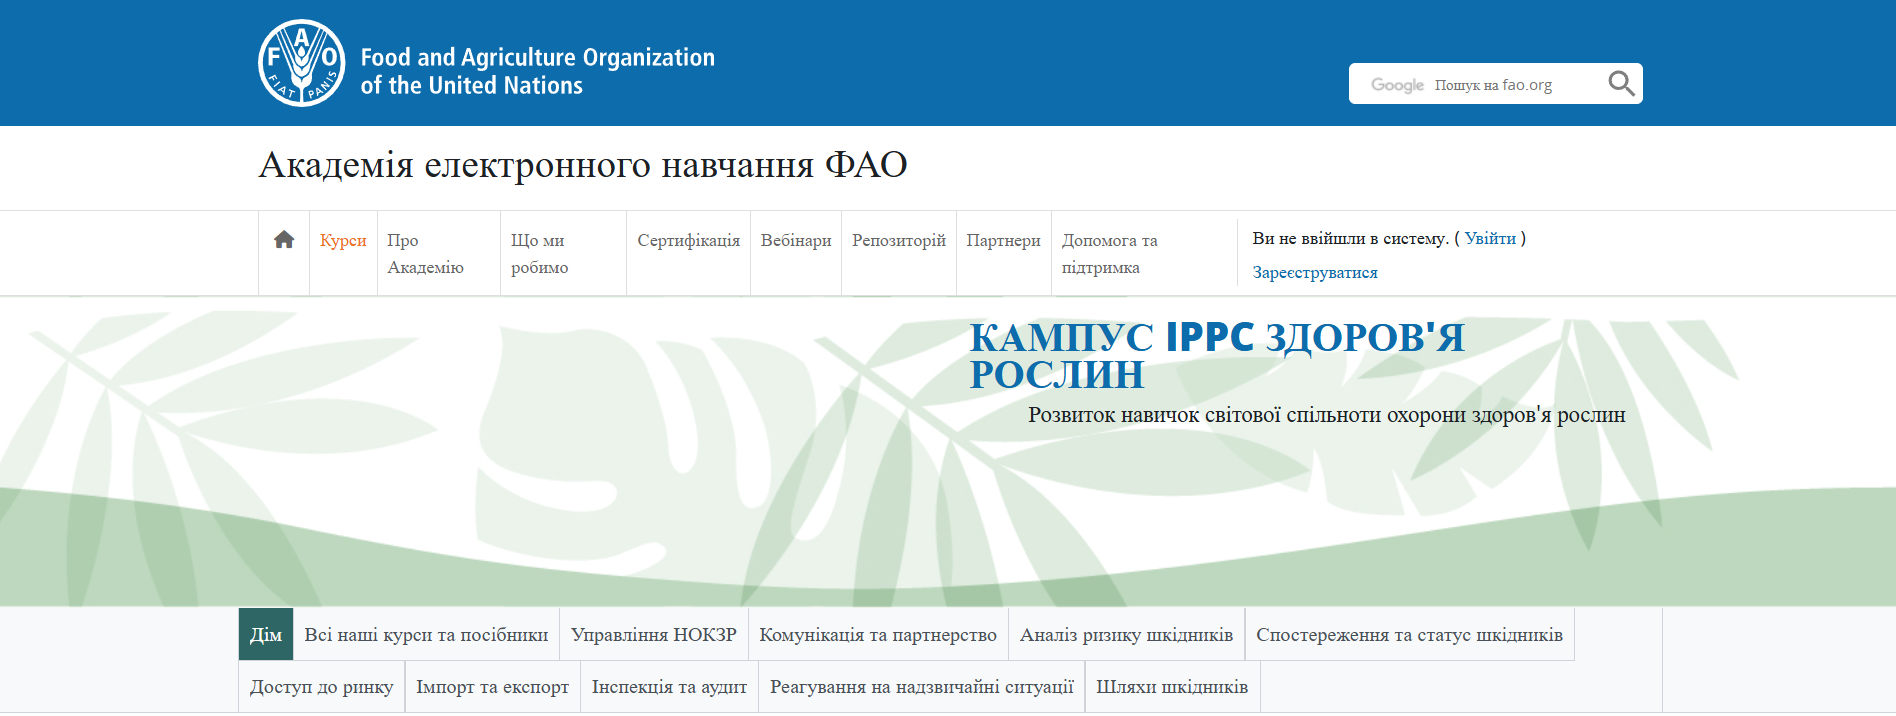Click the Увійти login link
This screenshot has height=716, width=1896.
[1490, 239]
